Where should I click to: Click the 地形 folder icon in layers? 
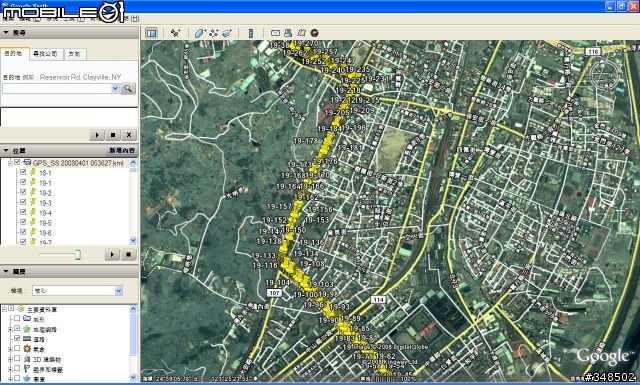[x=27, y=318]
